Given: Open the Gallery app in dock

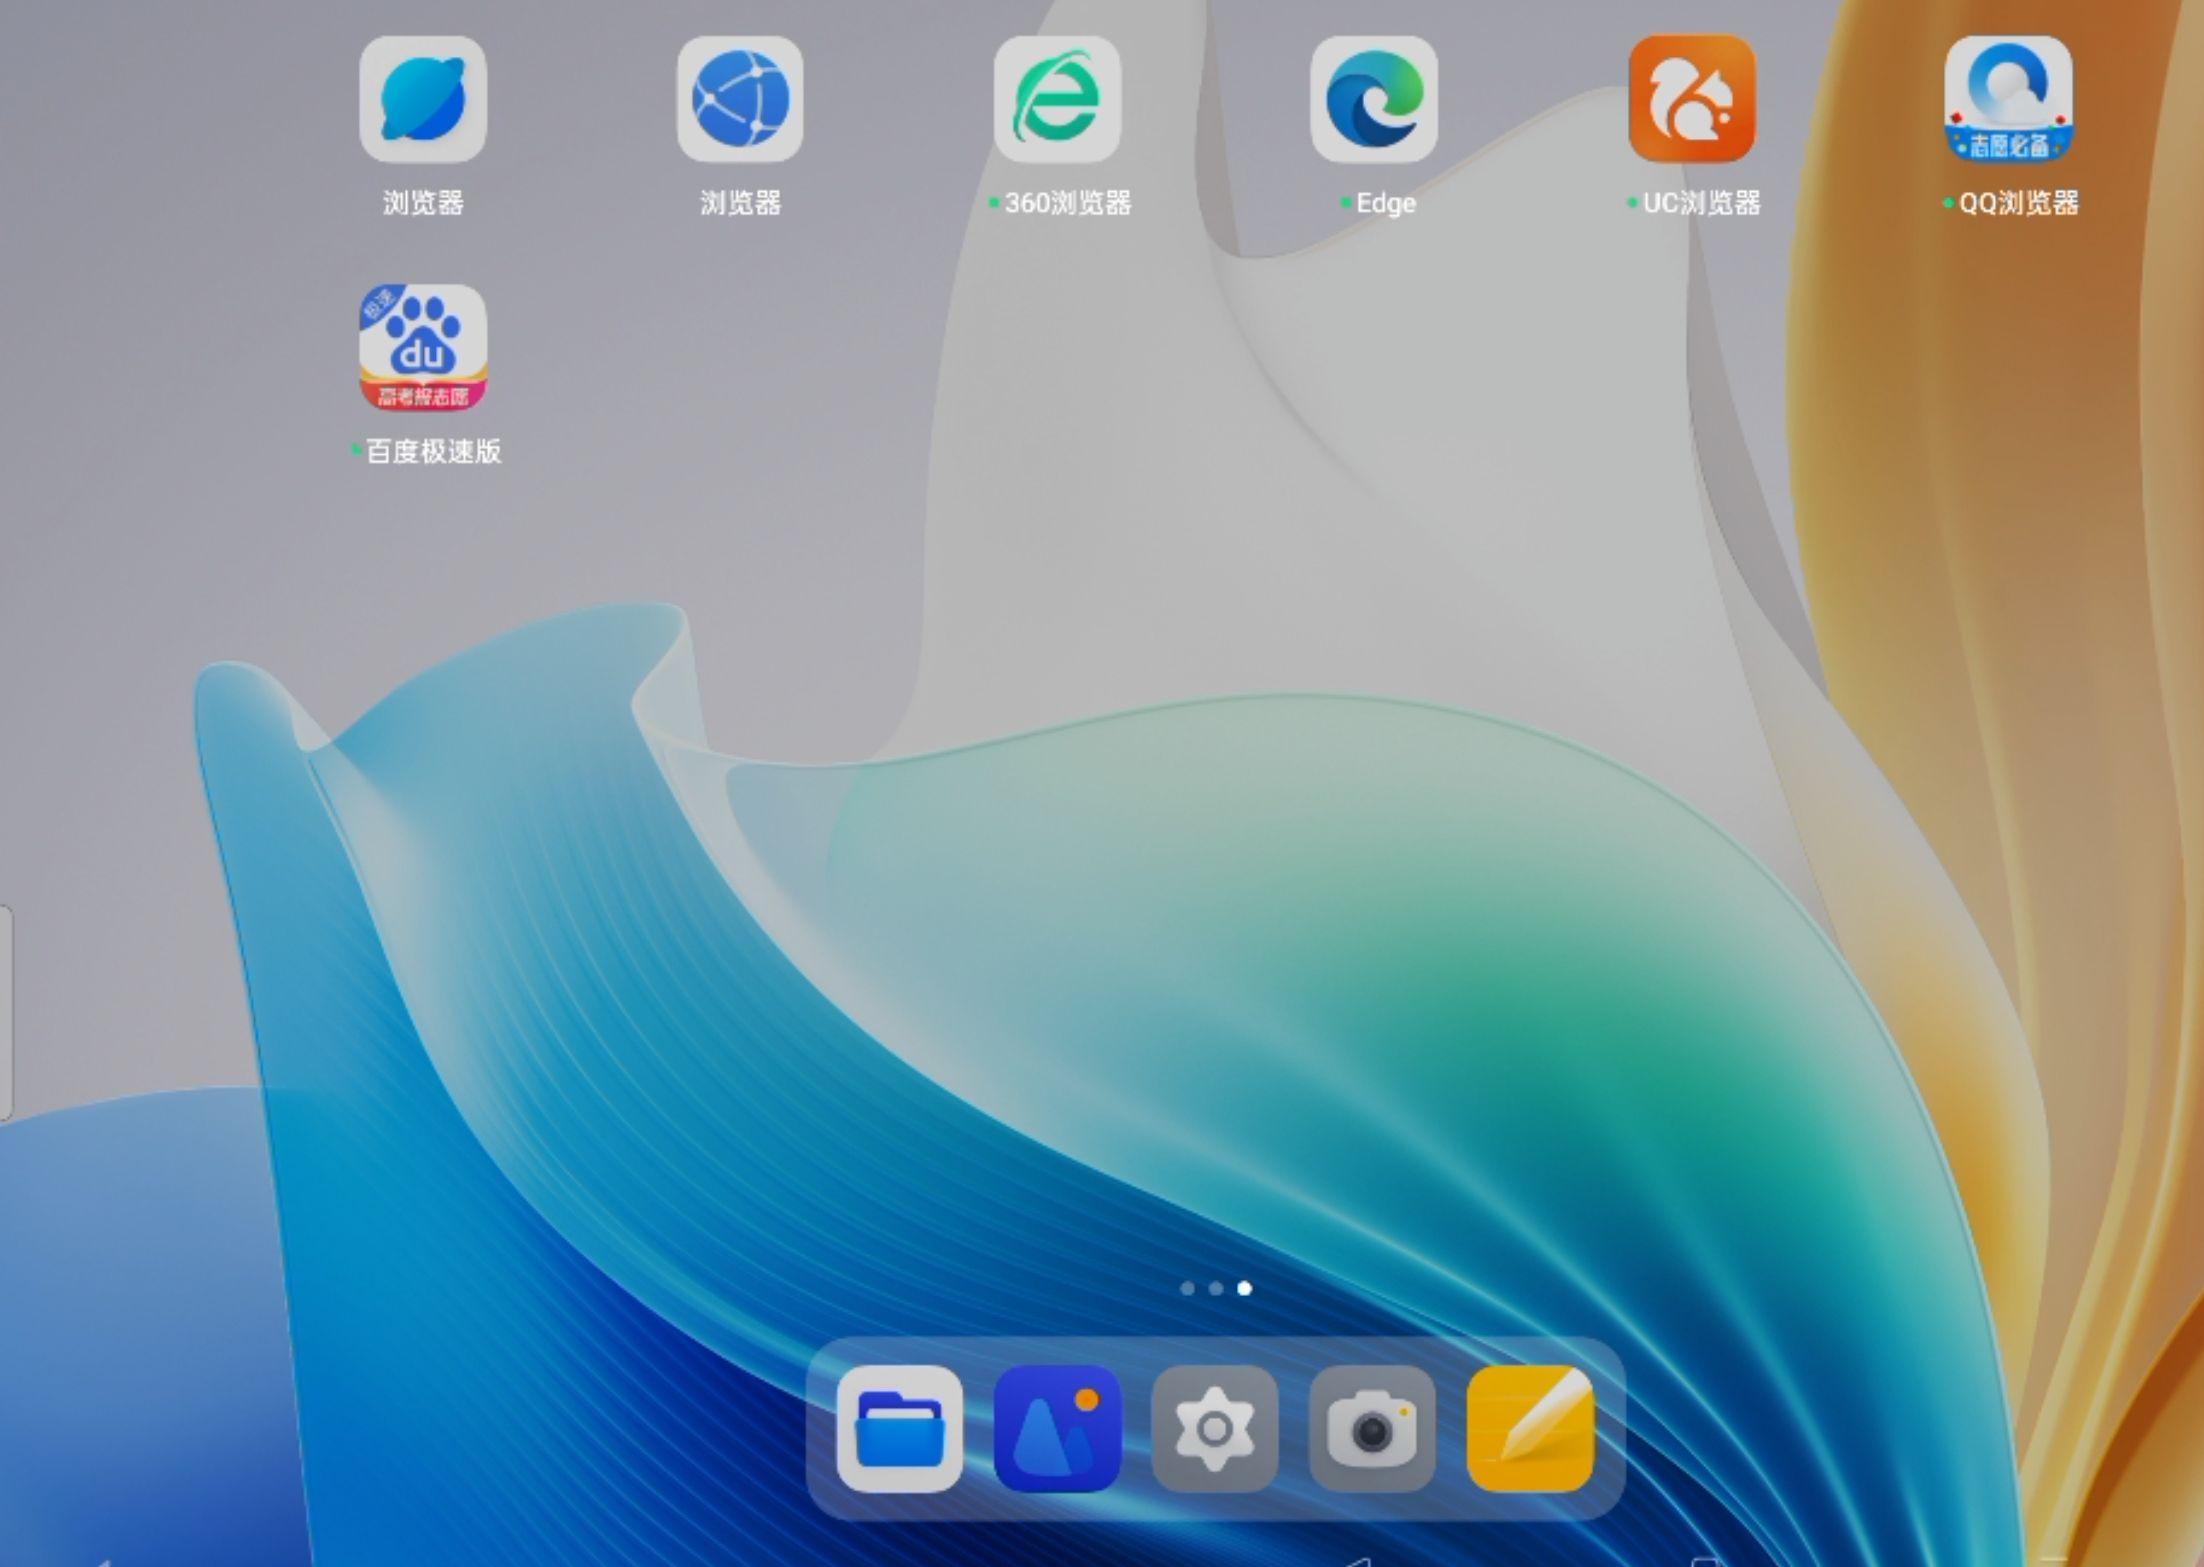Looking at the screenshot, I should point(1057,1428).
